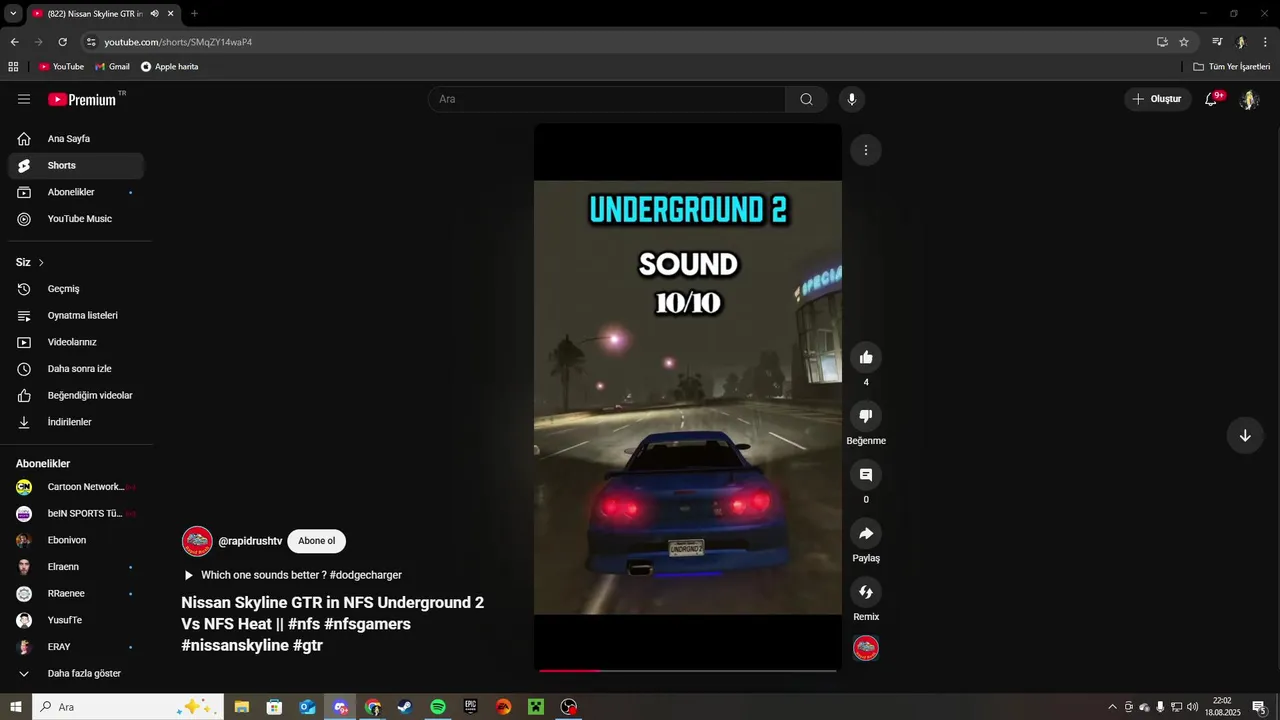
Task: Open the Gmail bookmark
Action: pos(112,67)
